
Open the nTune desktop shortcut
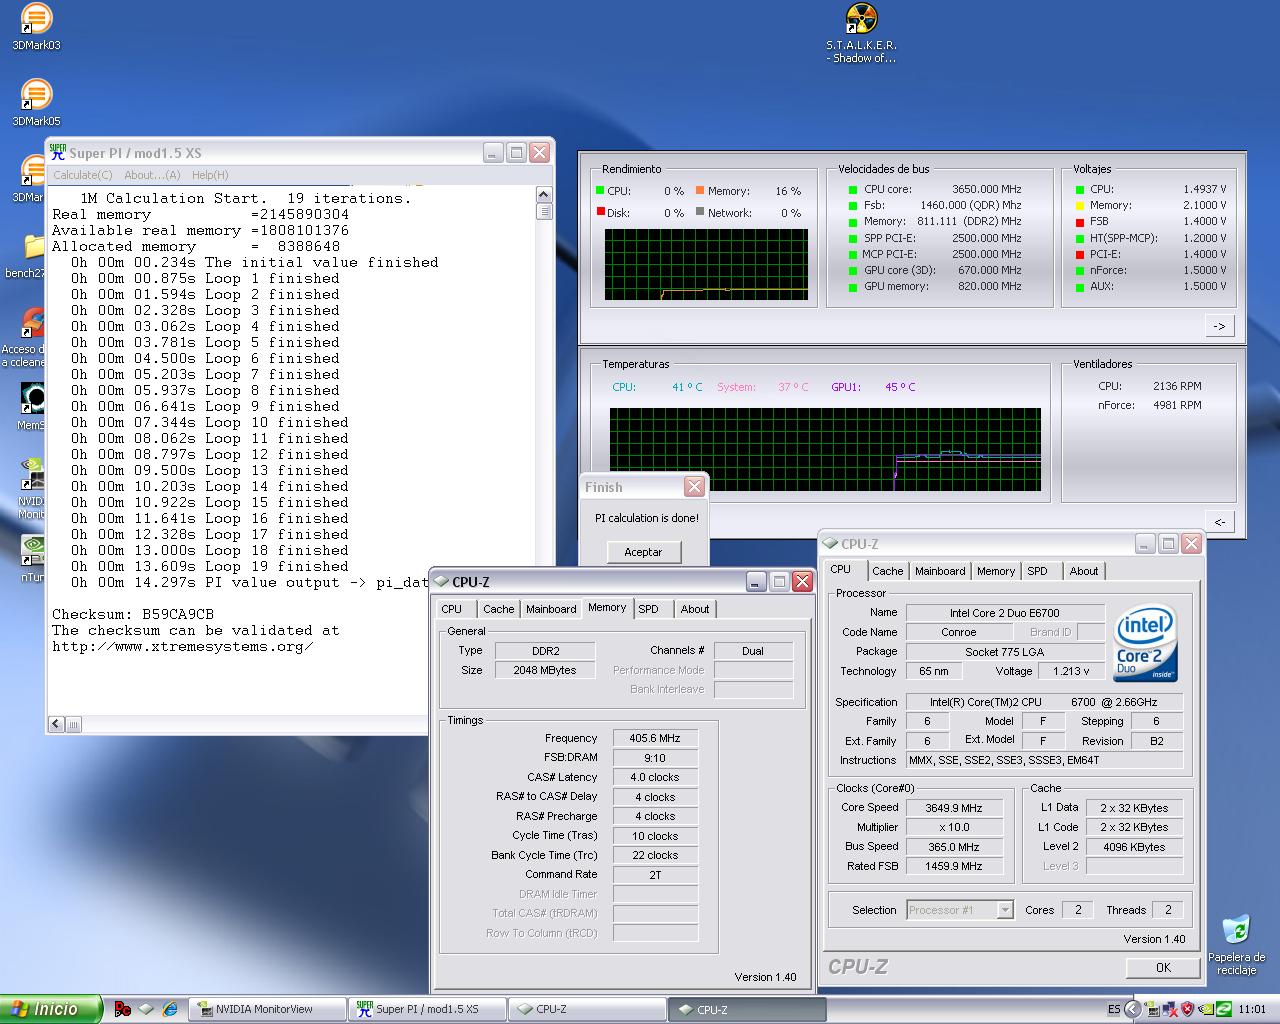pos(32,556)
